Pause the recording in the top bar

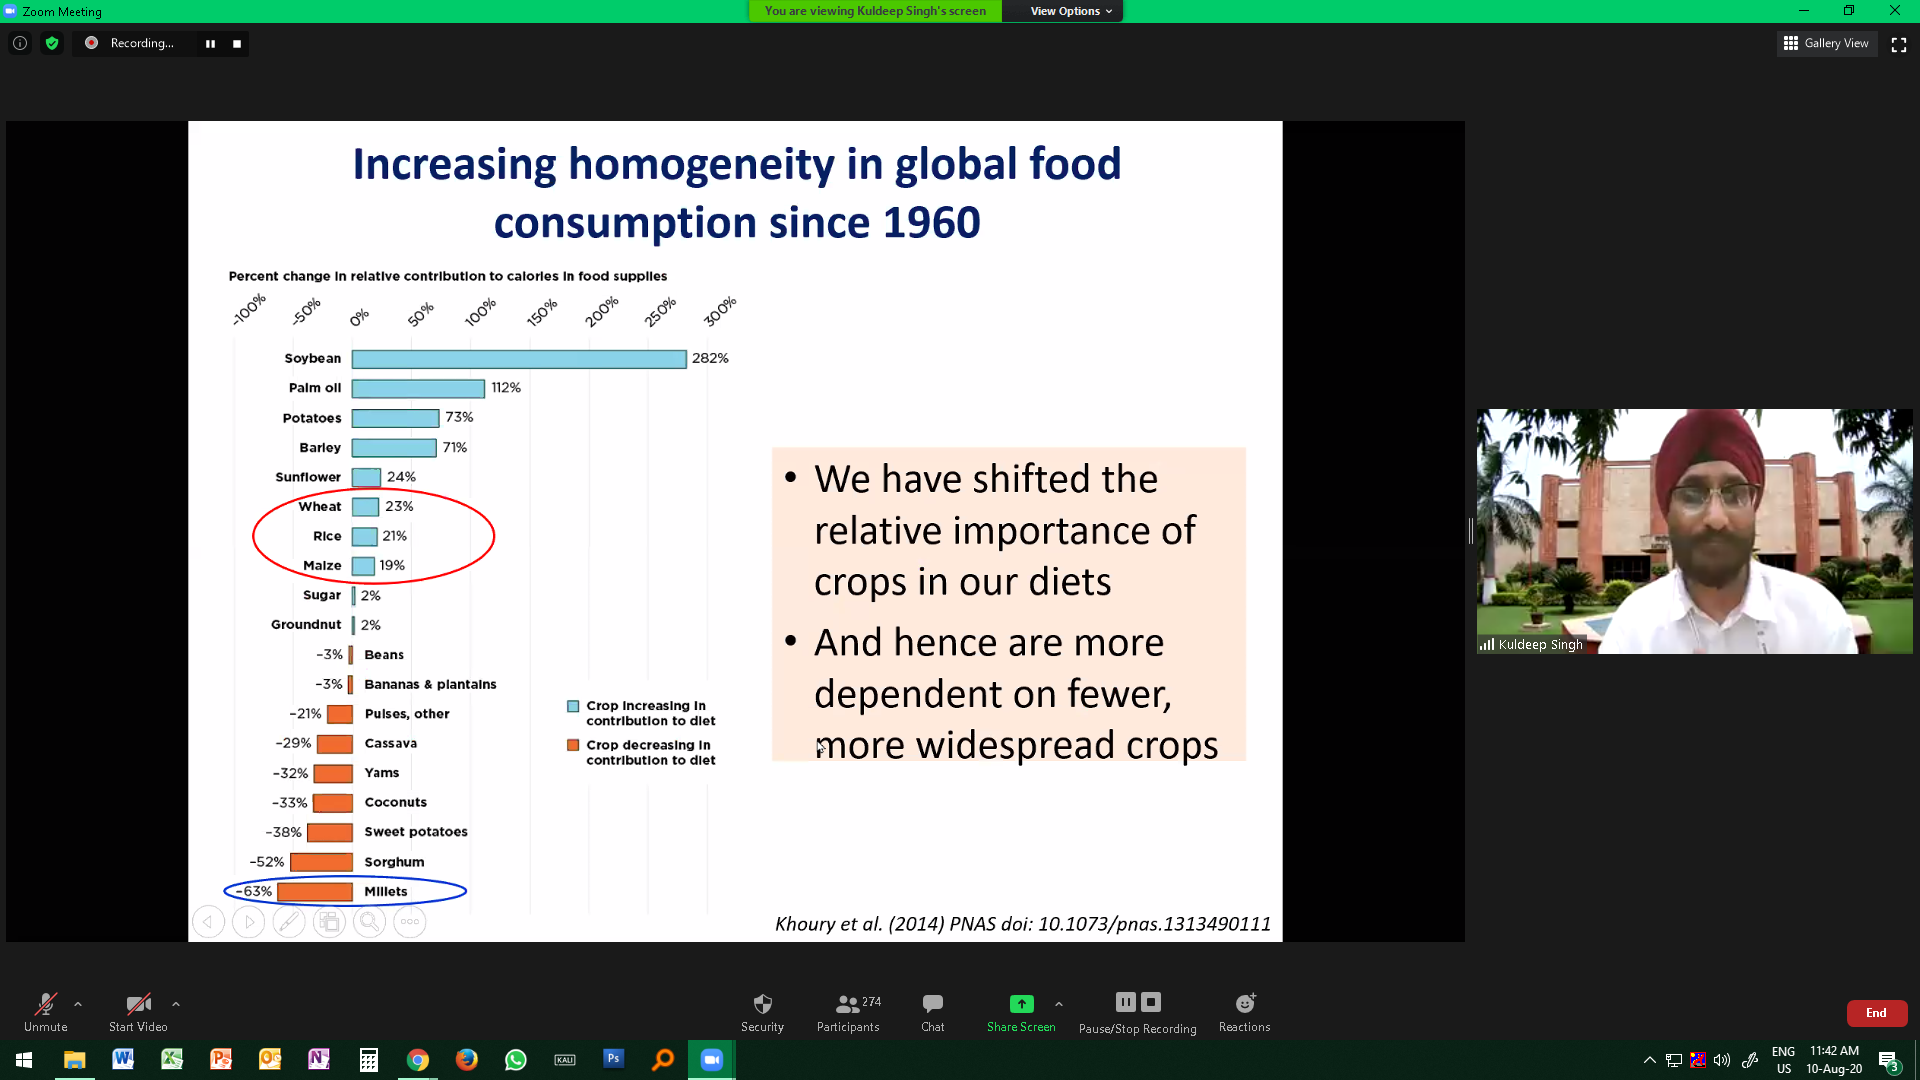click(210, 44)
